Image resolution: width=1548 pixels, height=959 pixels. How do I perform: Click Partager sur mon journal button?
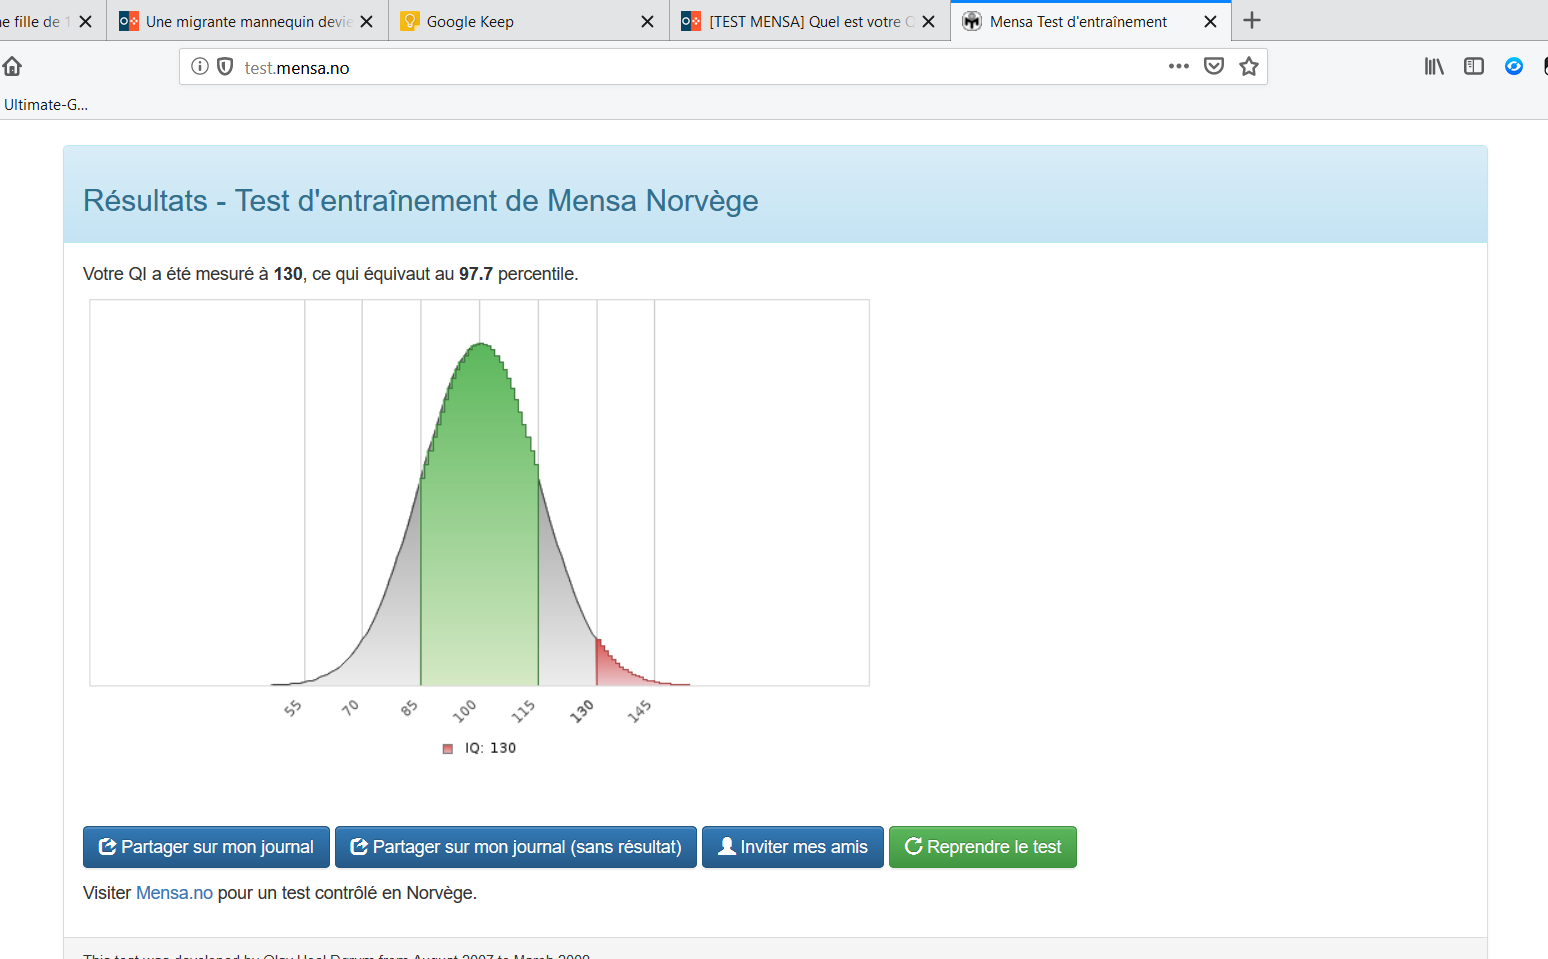[x=206, y=847]
